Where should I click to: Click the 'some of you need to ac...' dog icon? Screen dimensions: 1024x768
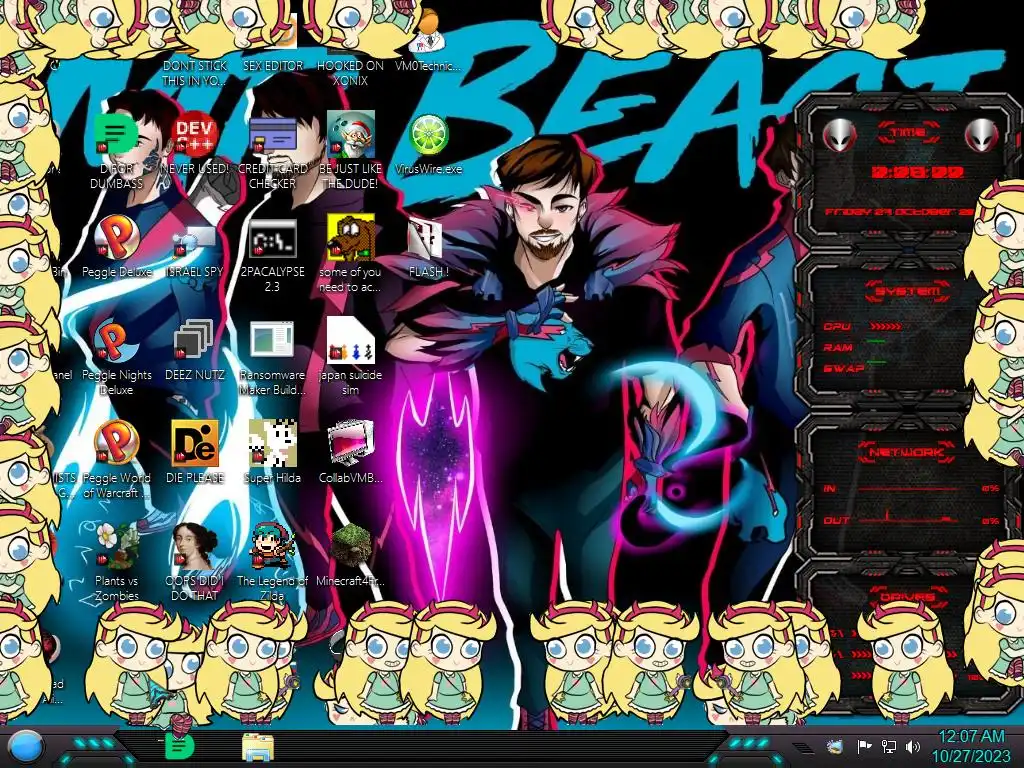[x=351, y=238]
